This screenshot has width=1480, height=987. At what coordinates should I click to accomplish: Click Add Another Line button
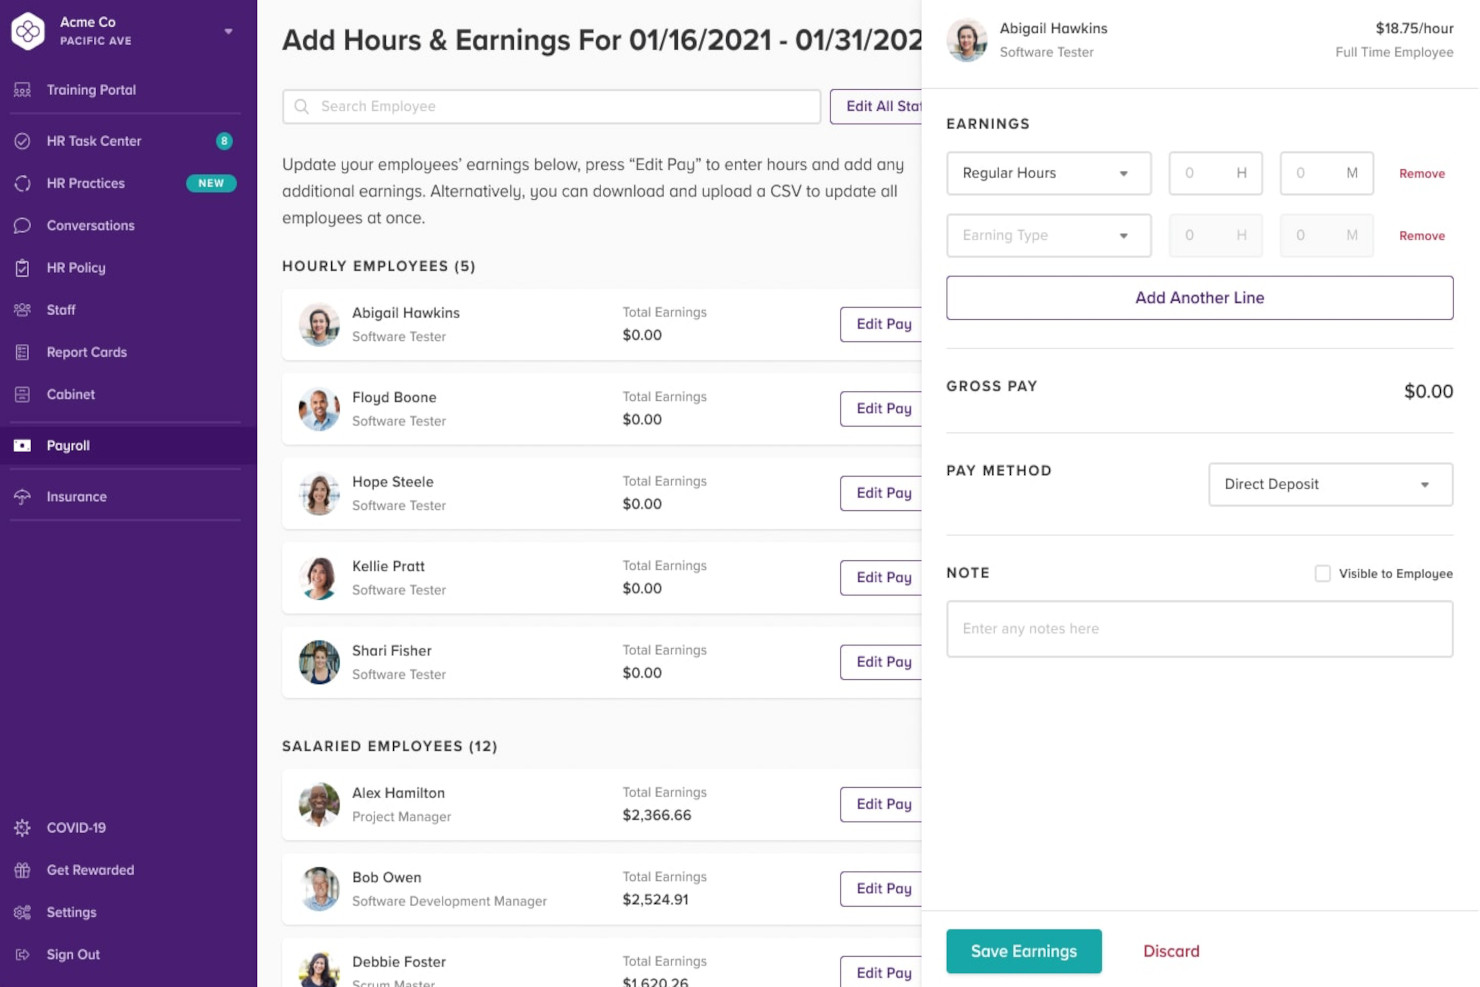tap(1199, 298)
